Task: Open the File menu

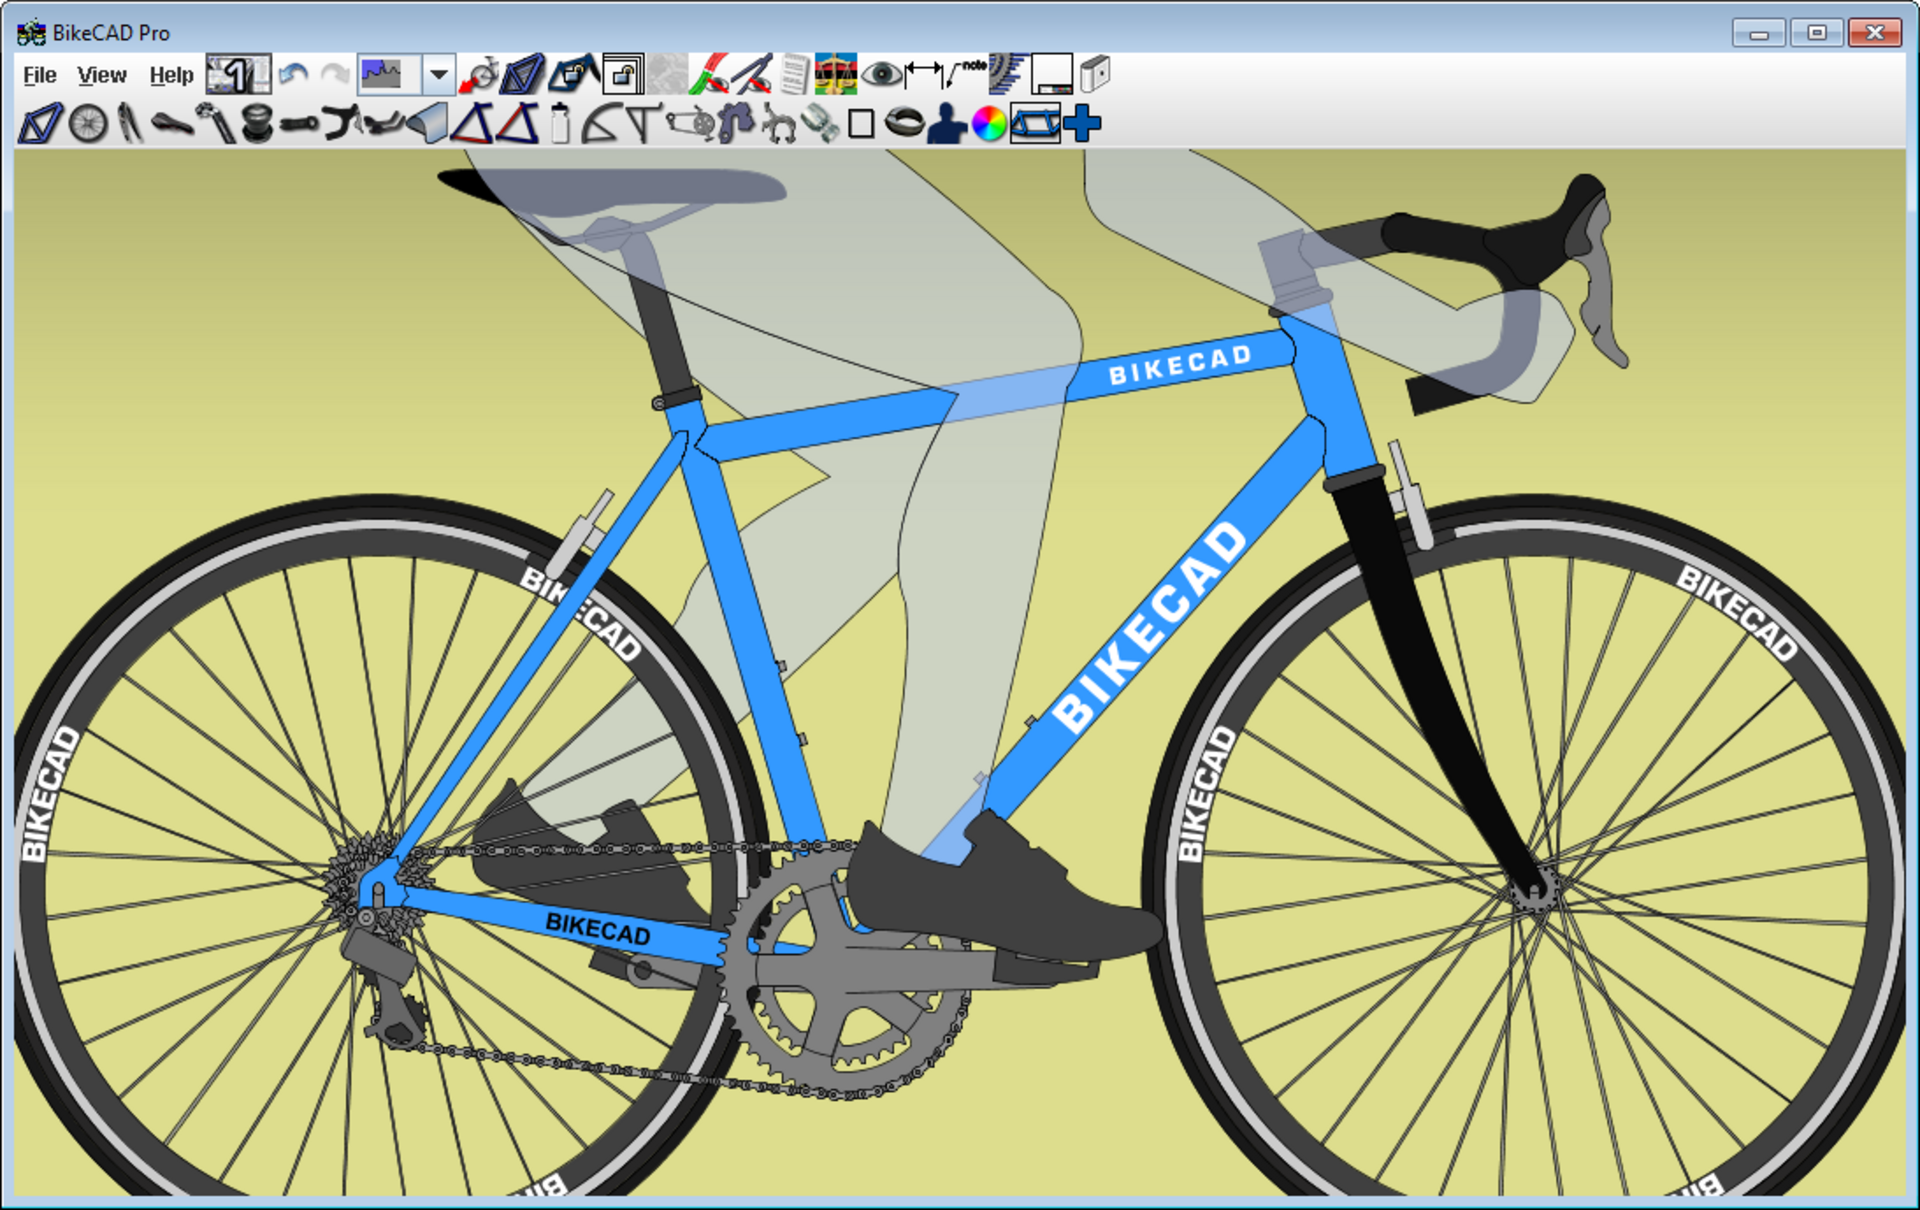Action: coord(40,75)
